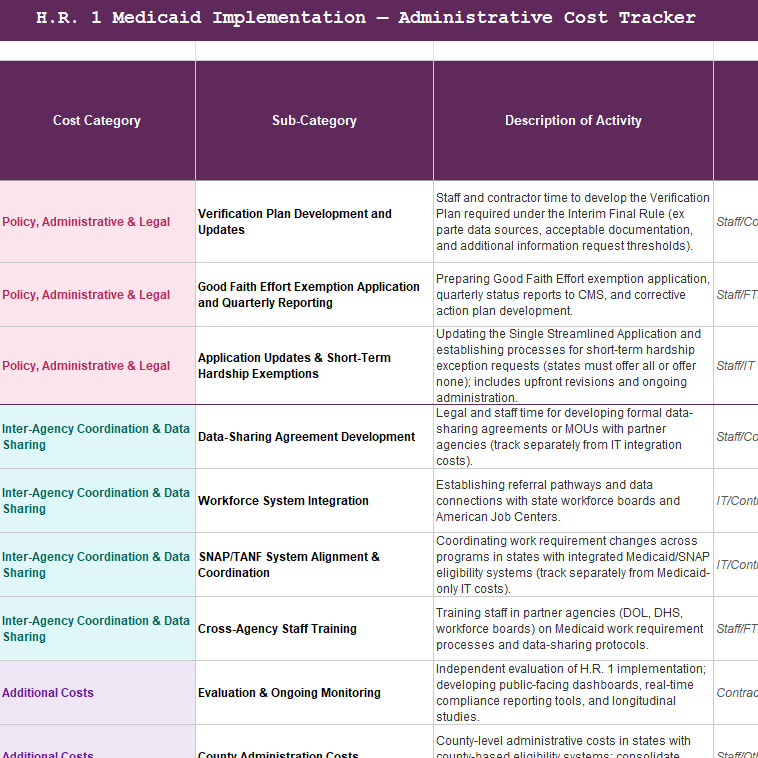Select description starting 'County-level administrative costs'
Viewport: 758px width, 758px height.
click(x=573, y=742)
